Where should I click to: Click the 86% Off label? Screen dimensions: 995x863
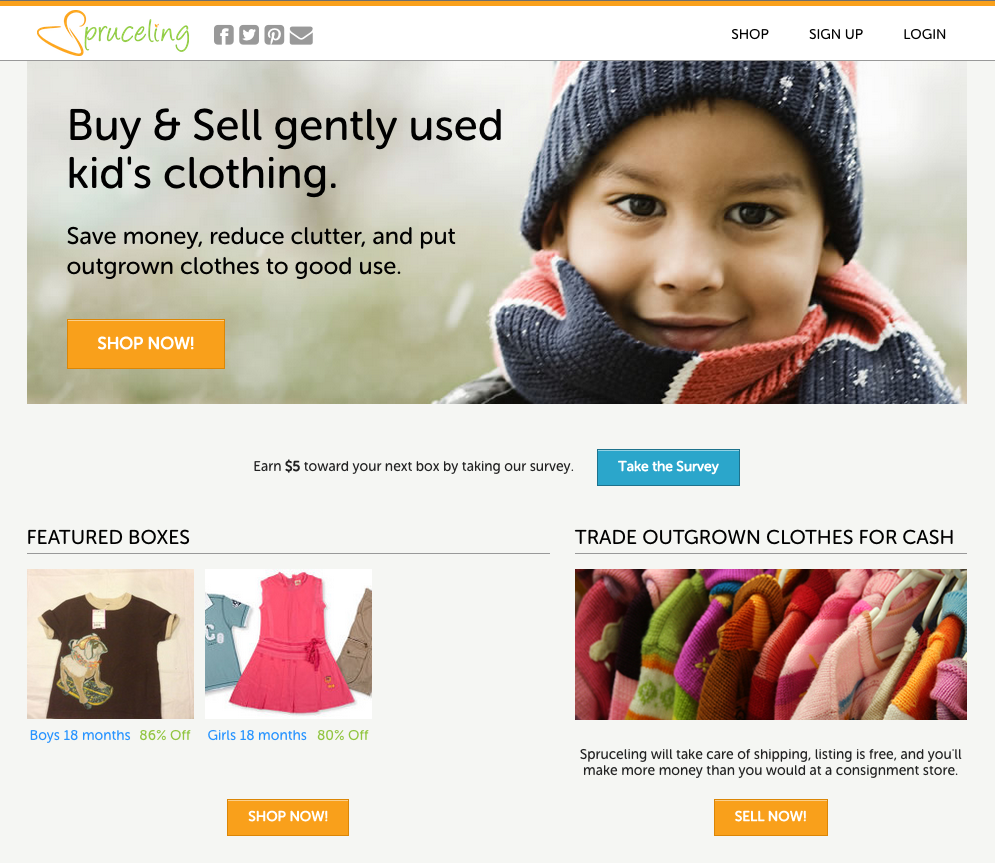pyautogui.click(x=165, y=735)
